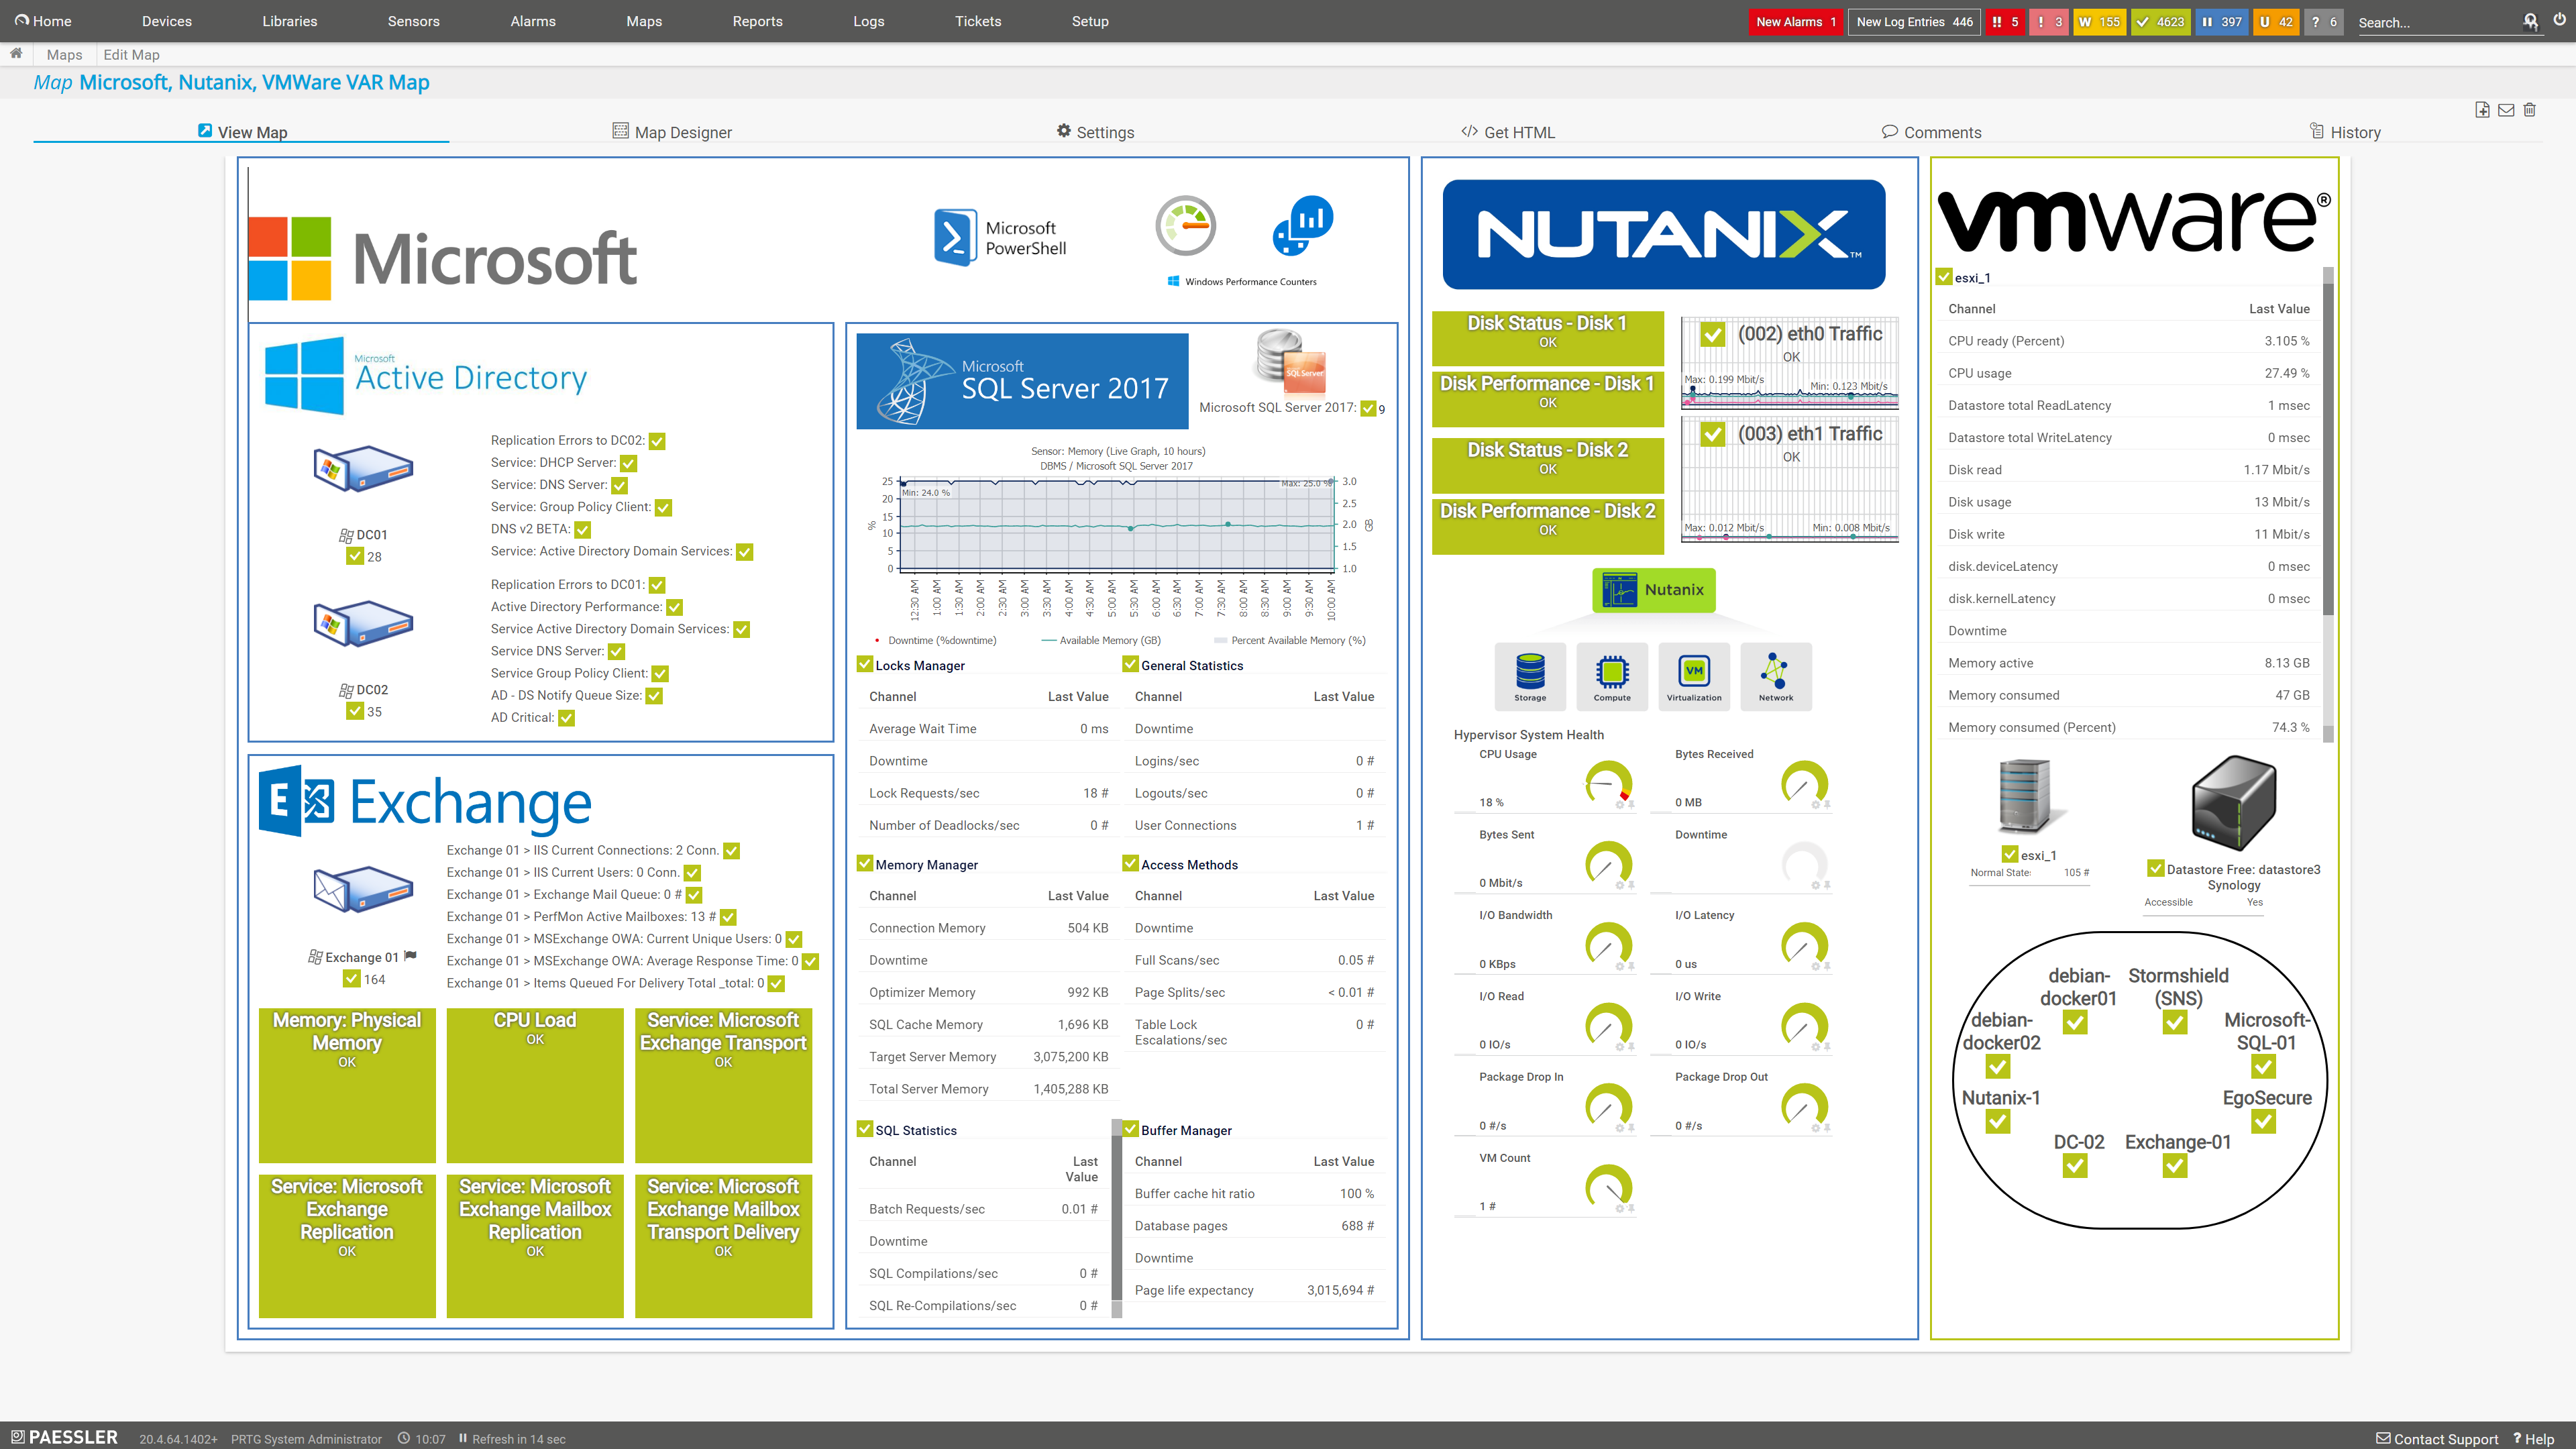Click (002) eth0 Traffic status checkmark
The image size is (2576, 1449).
pyautogui.click(x=1712, y=334)
